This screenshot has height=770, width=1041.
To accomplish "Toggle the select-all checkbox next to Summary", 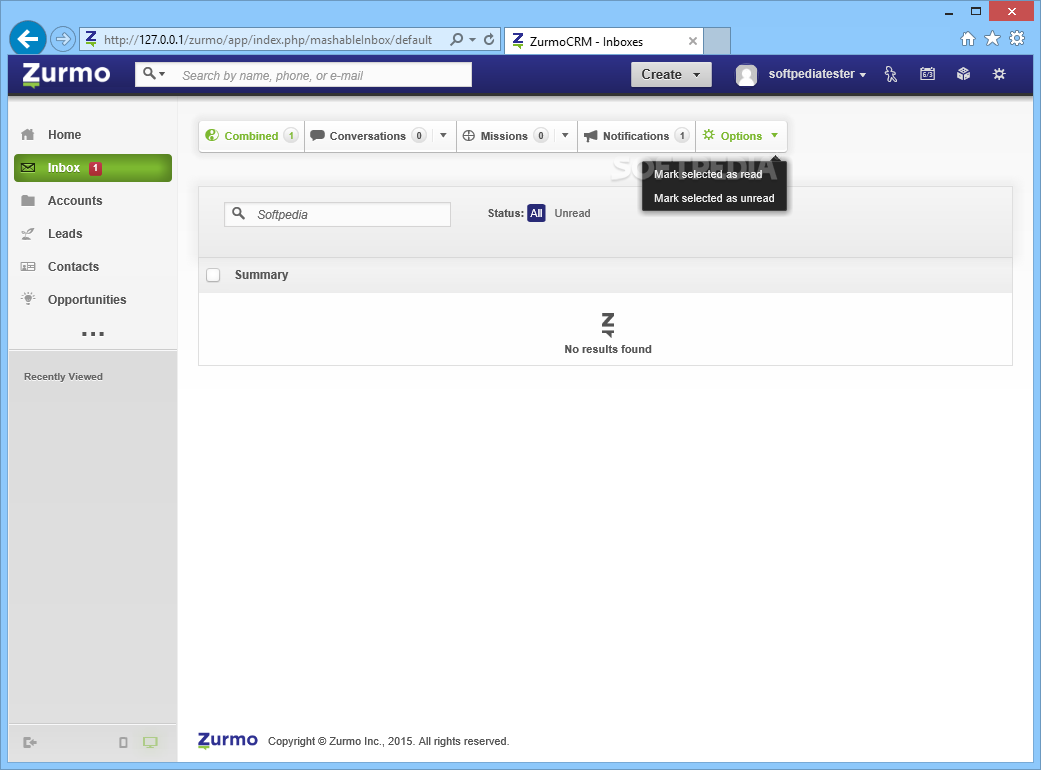I will click(213, 275).
